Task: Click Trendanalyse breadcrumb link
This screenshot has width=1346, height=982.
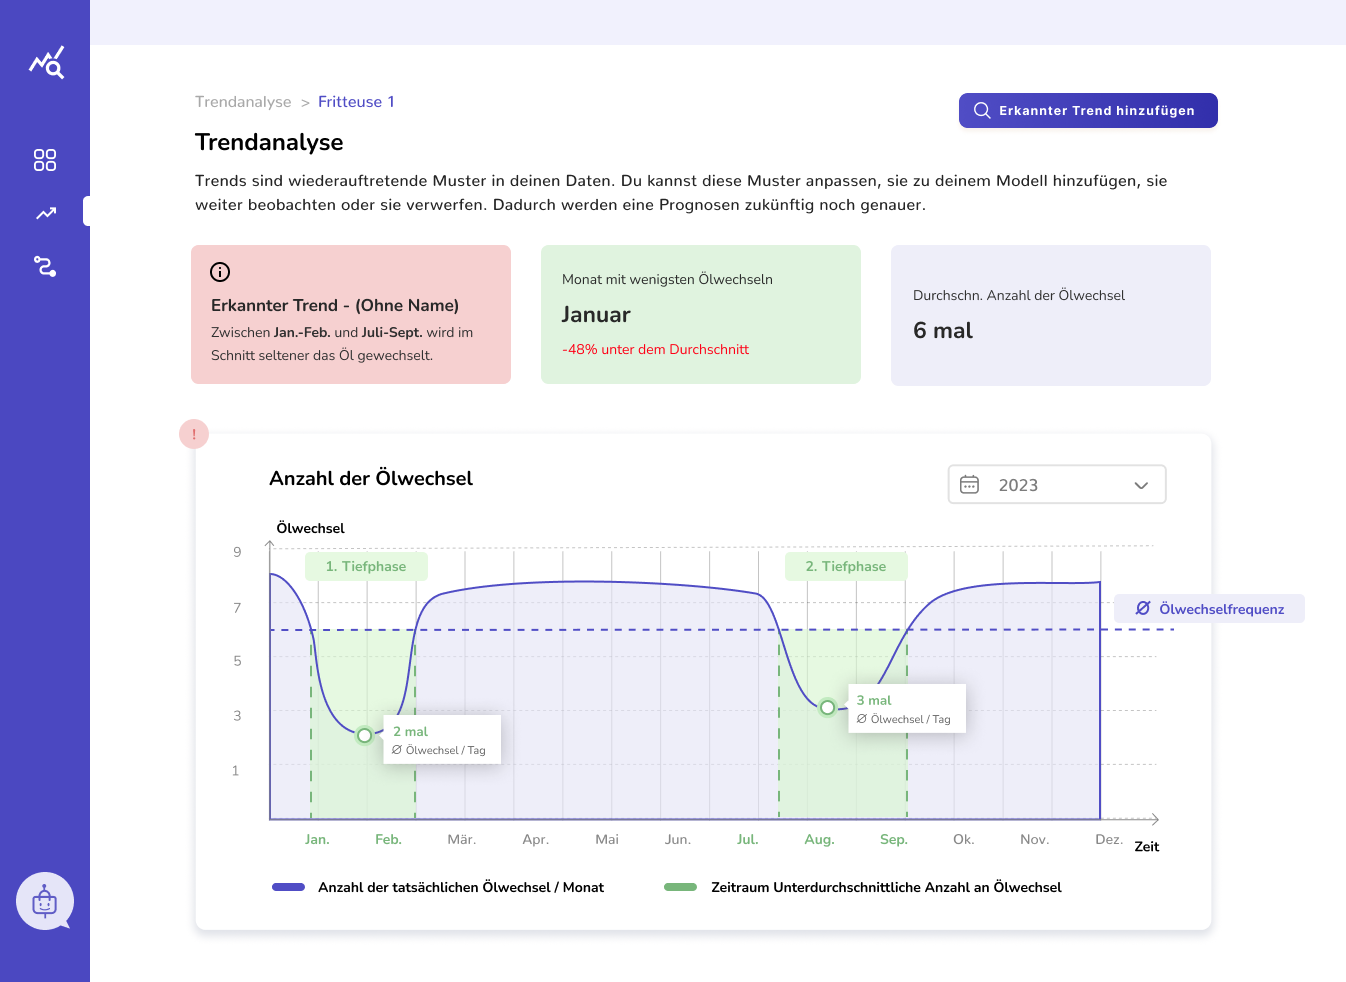Action: [243, 102]
